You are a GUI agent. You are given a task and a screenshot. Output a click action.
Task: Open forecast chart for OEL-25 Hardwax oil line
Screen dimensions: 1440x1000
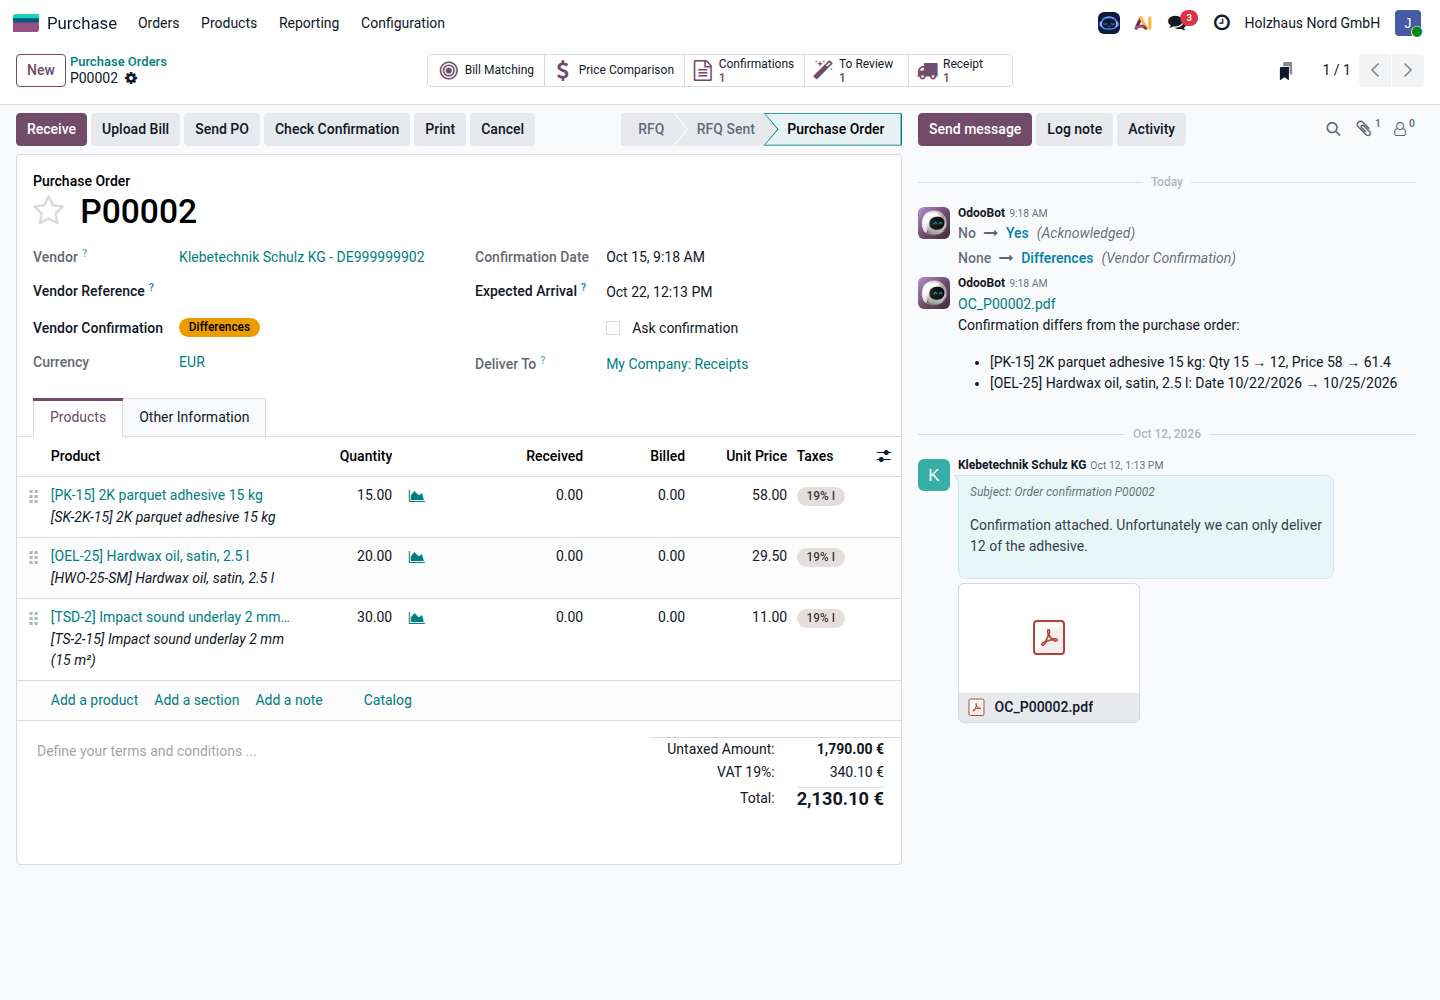[x=417, y=557]
